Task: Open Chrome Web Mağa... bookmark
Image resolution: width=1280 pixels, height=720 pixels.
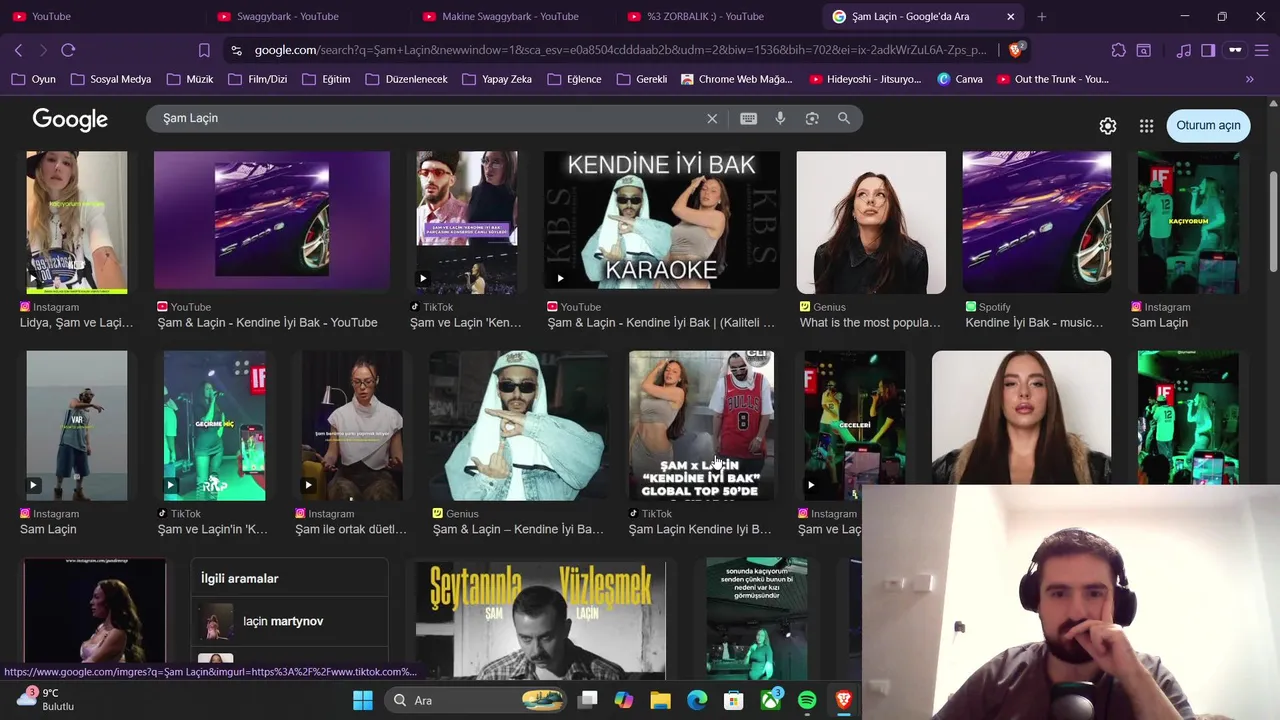Action: [737, 79]
